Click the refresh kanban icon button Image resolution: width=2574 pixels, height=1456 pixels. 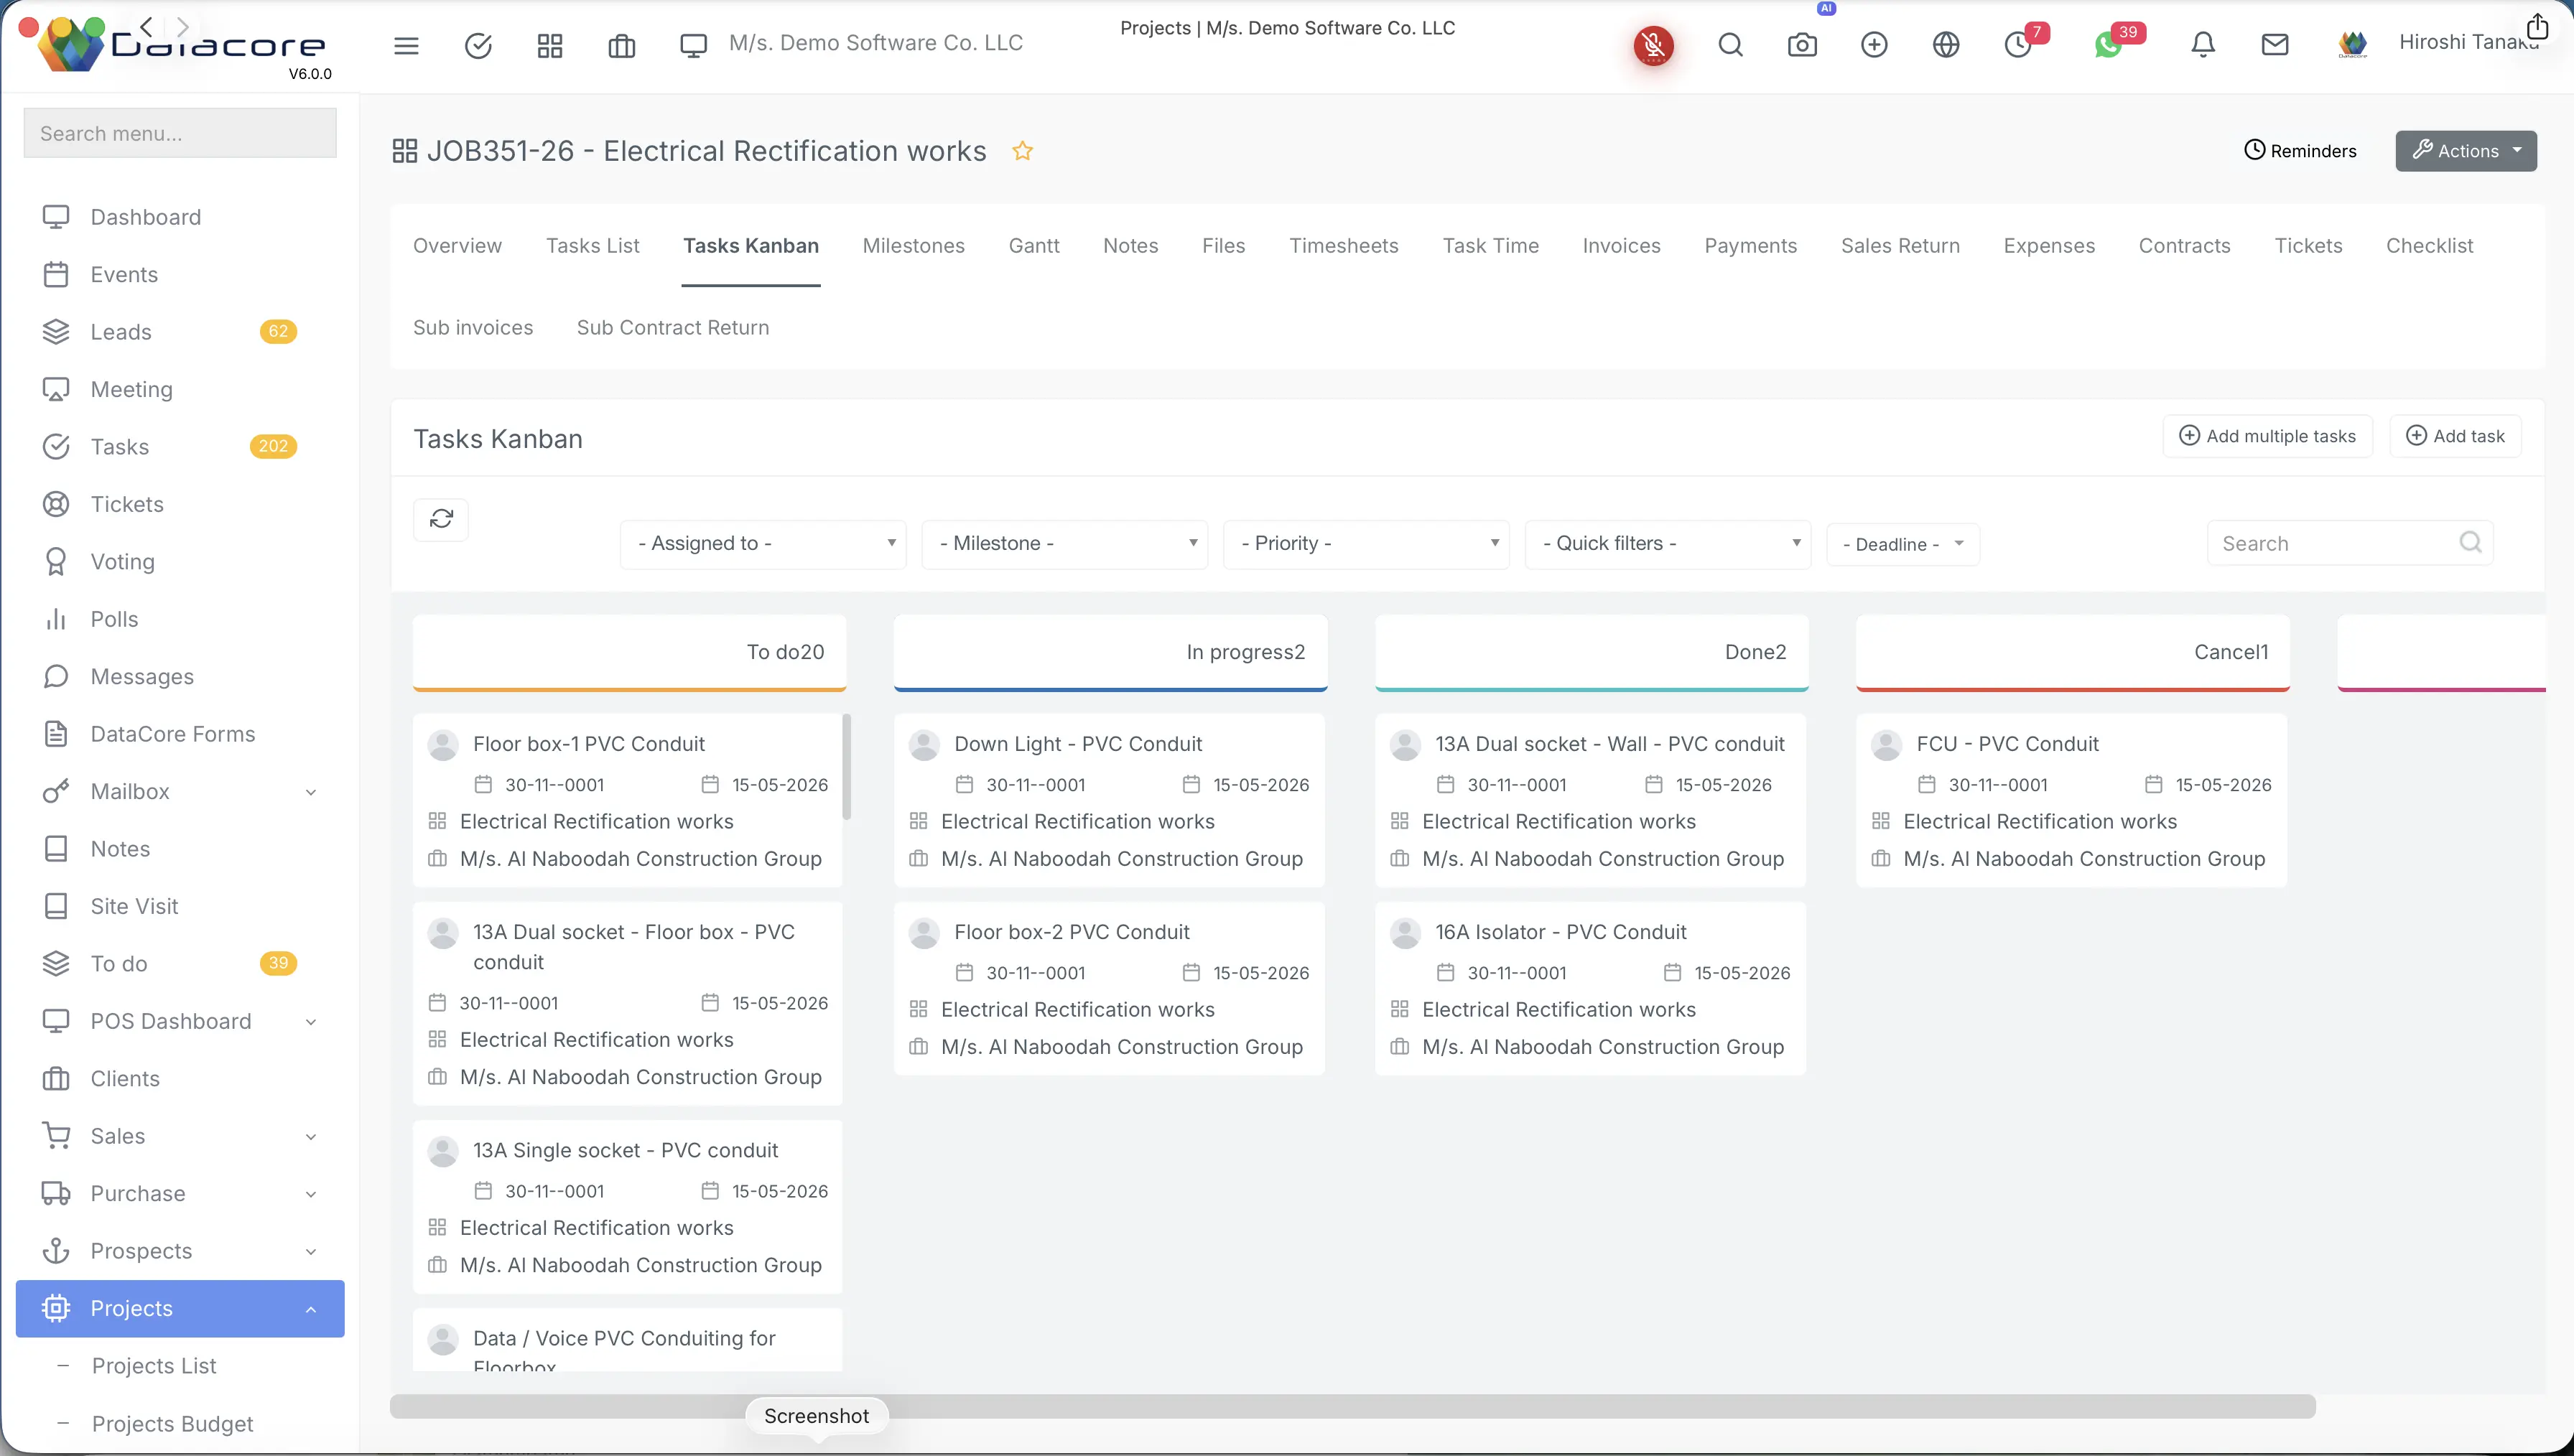coord(441,518)
